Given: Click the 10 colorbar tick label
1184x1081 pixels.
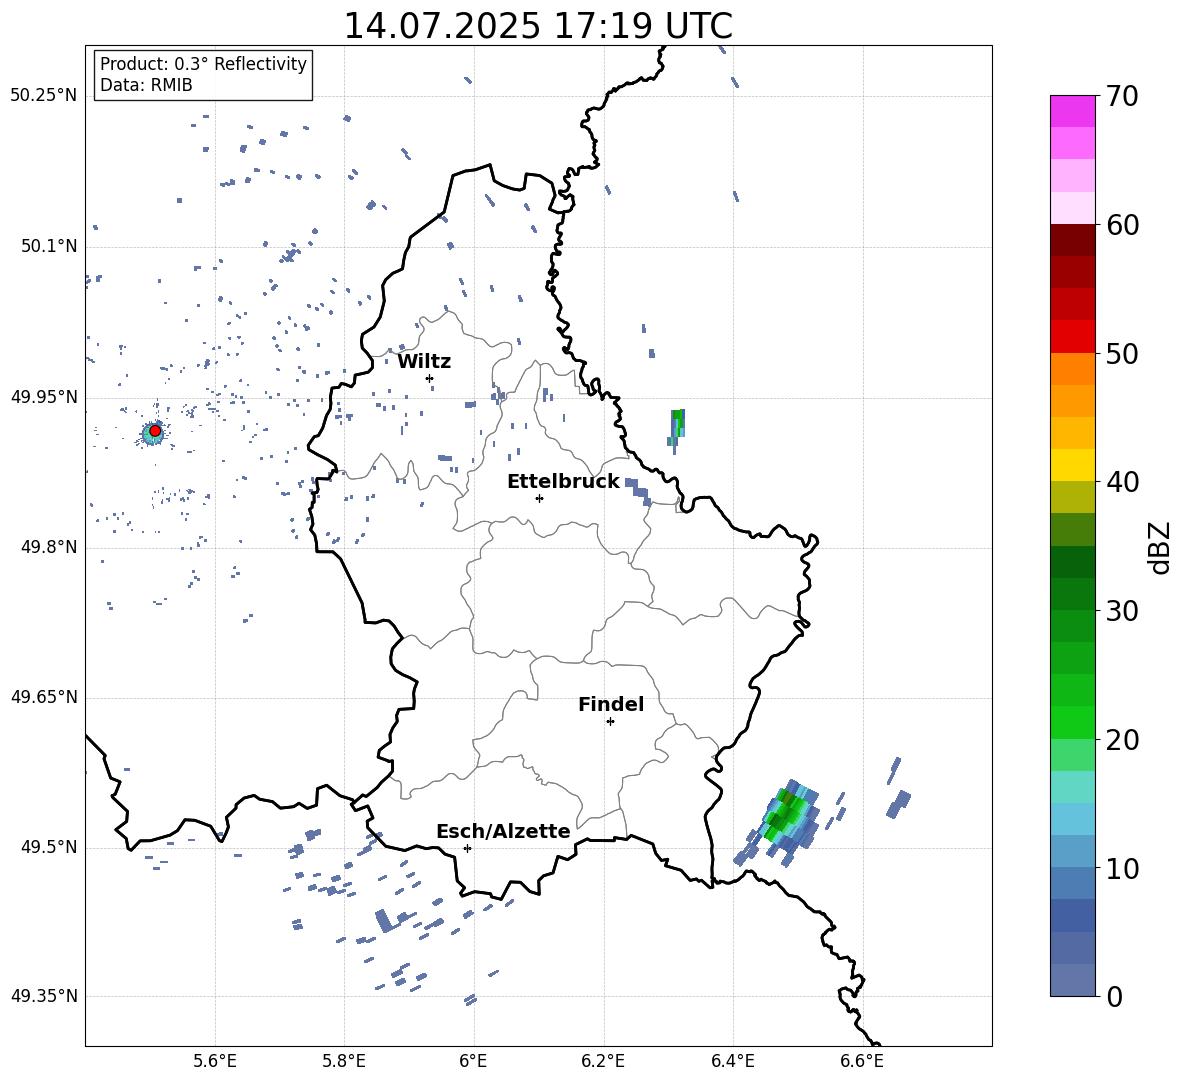Looking at the screenshot, I should (1122, 868).
